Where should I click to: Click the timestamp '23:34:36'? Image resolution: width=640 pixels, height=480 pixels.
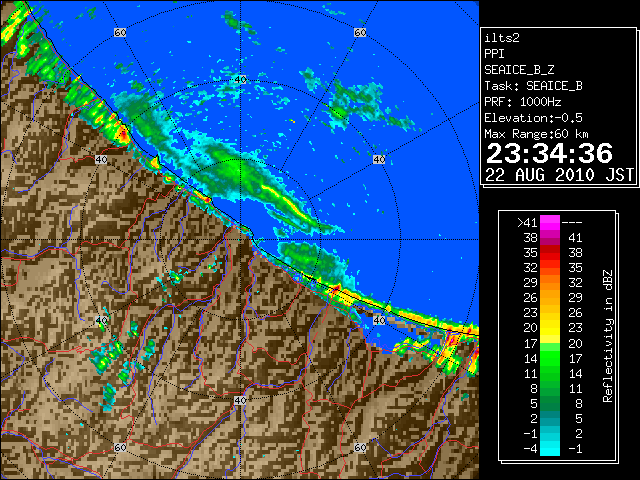tap(549, 153)
